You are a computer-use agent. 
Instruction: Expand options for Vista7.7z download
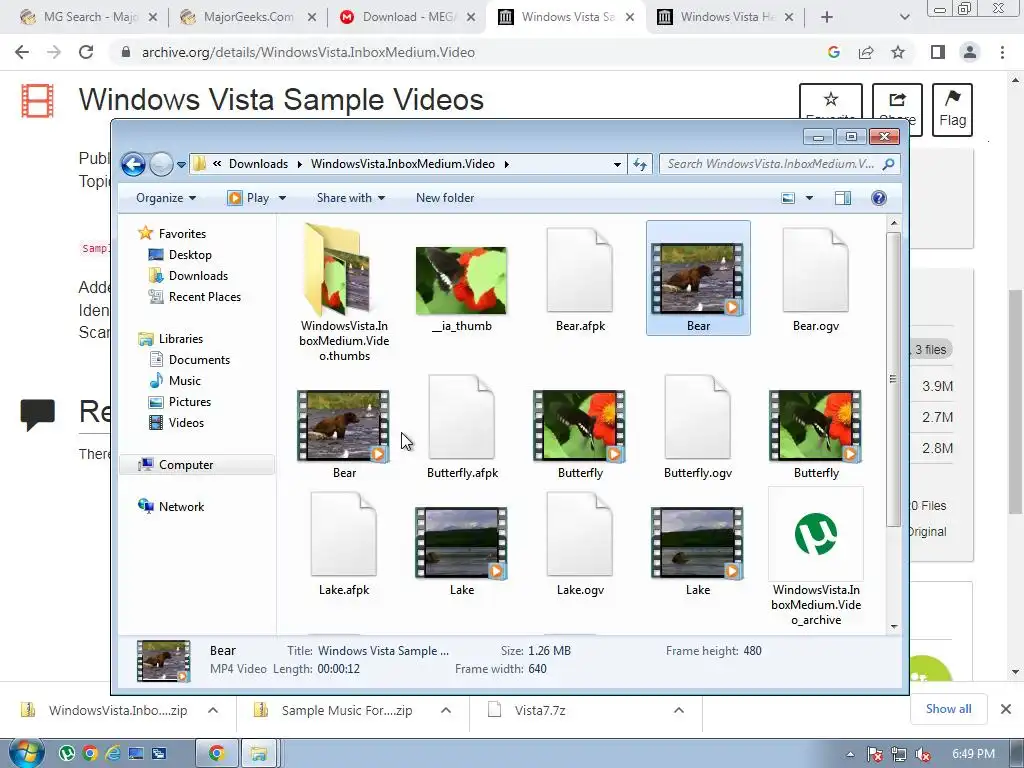tap(679, 710)
